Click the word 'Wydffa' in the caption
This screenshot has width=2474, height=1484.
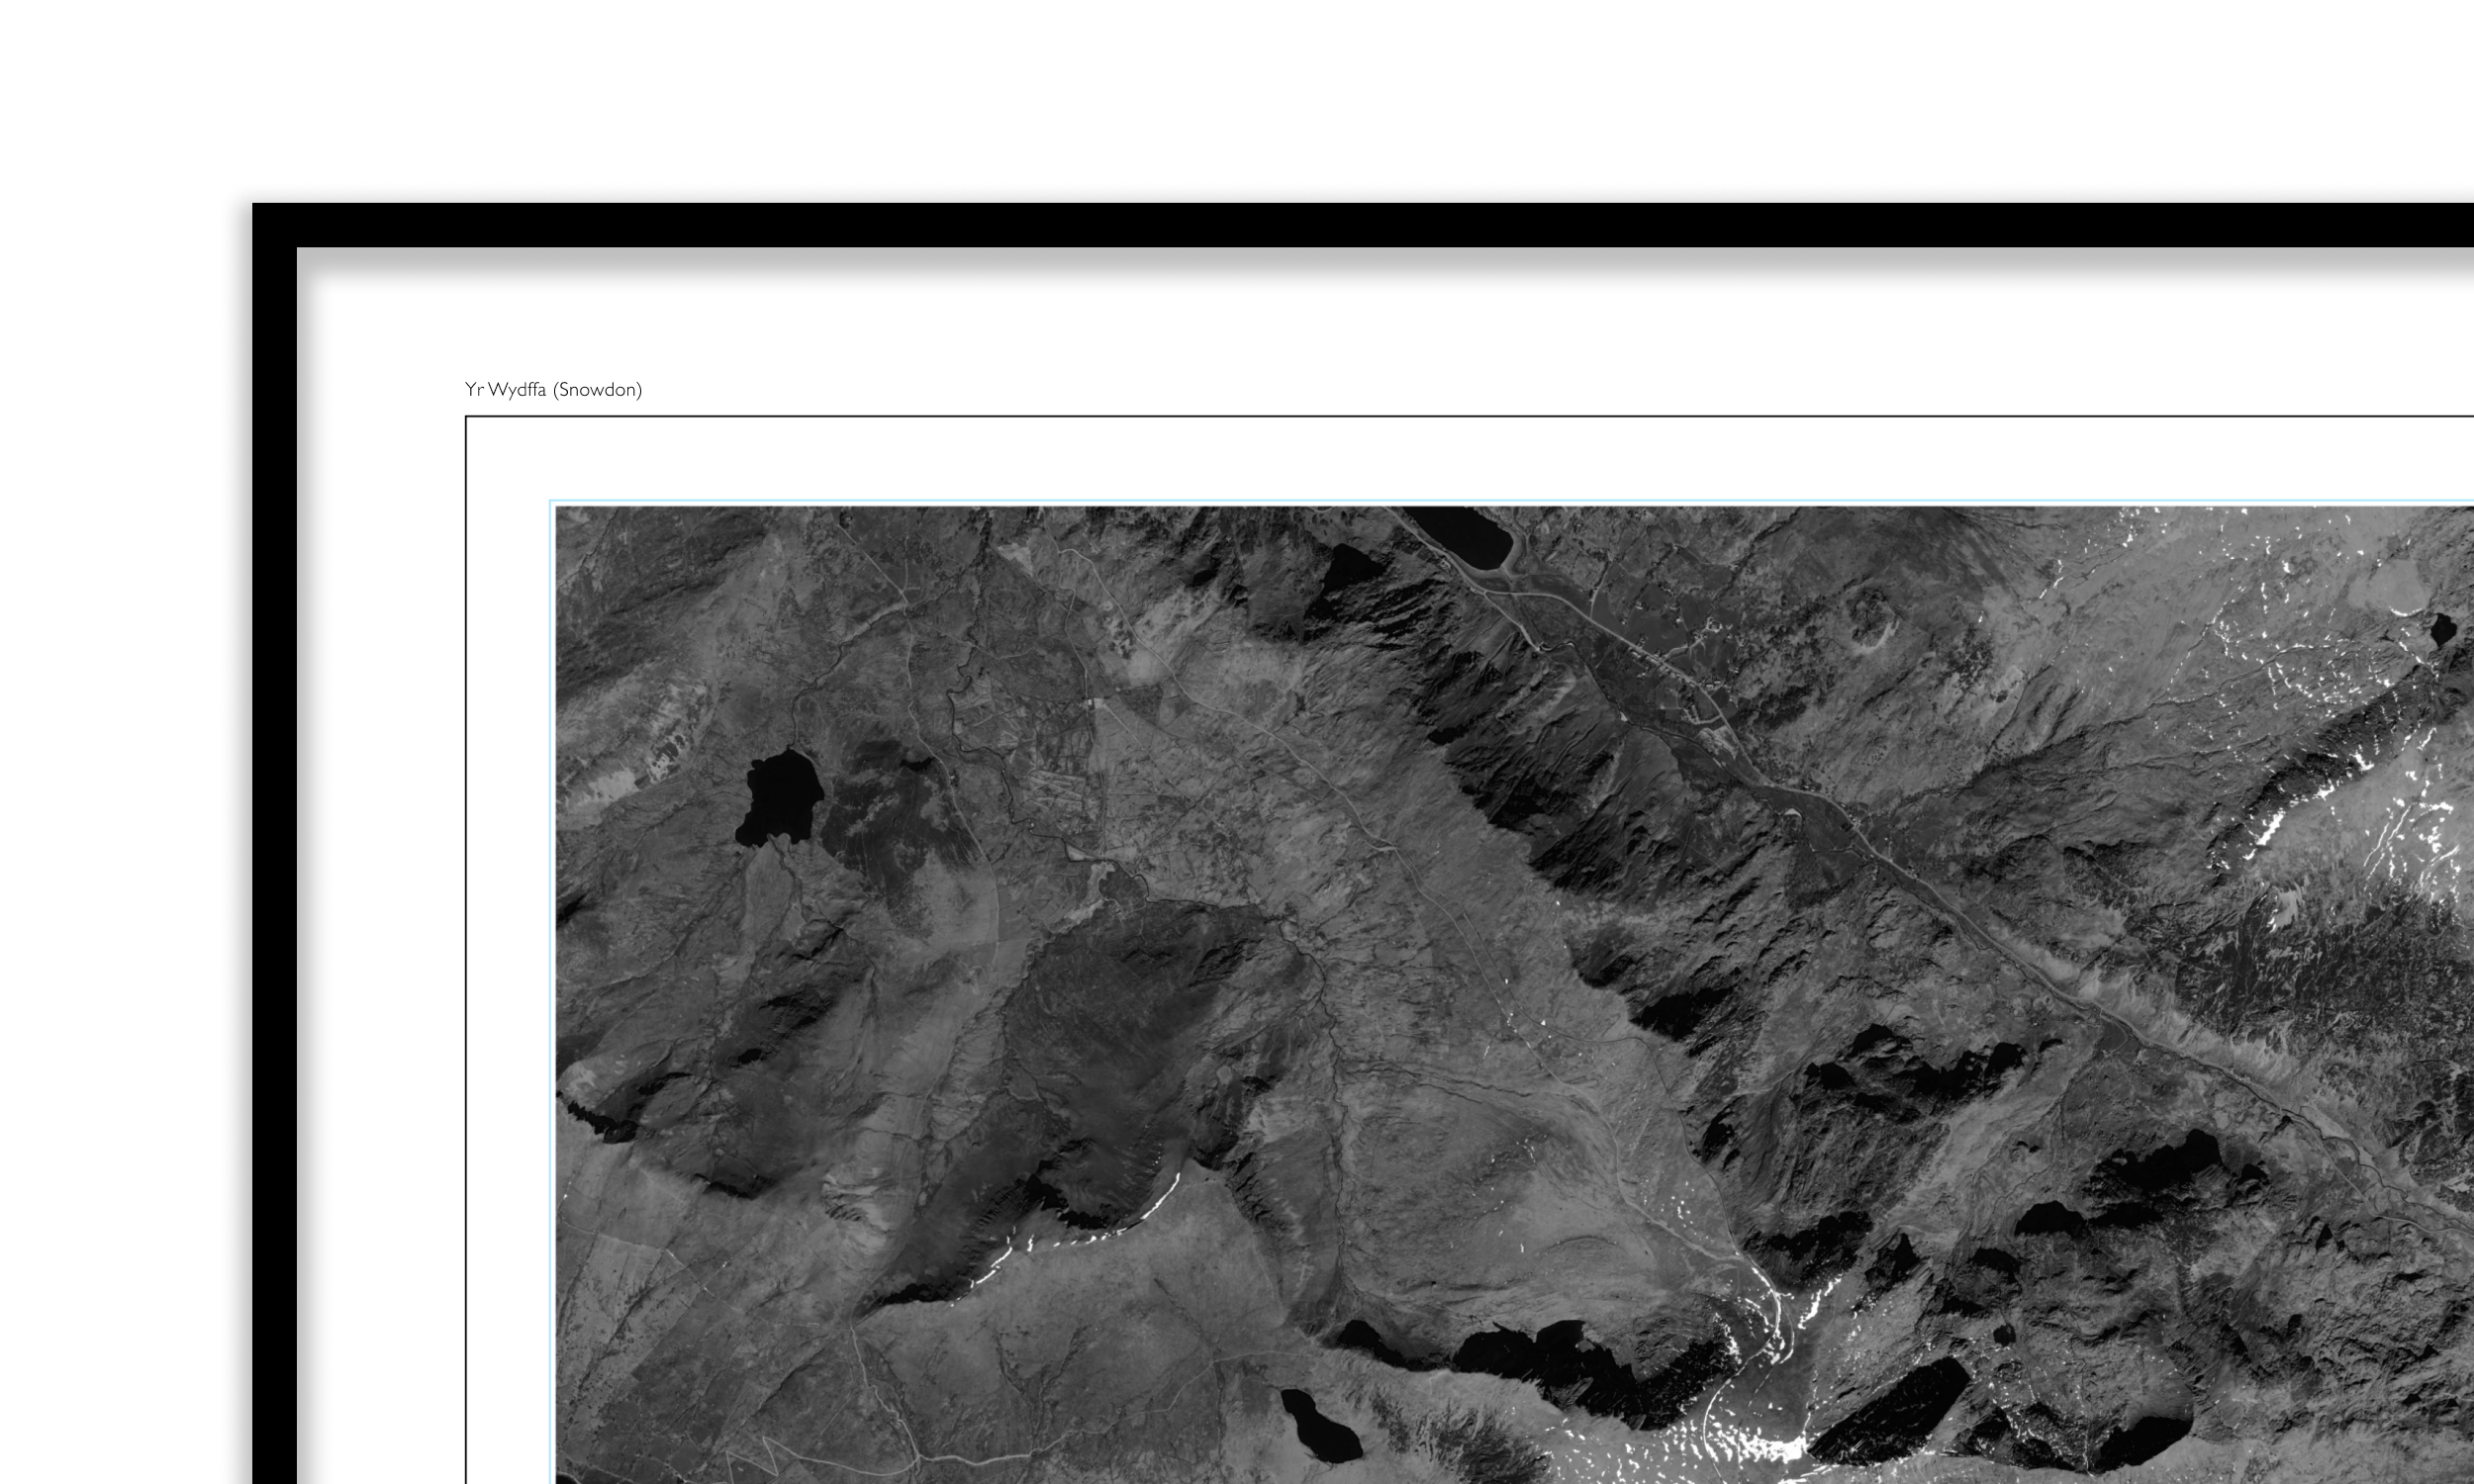pos(517,390)
